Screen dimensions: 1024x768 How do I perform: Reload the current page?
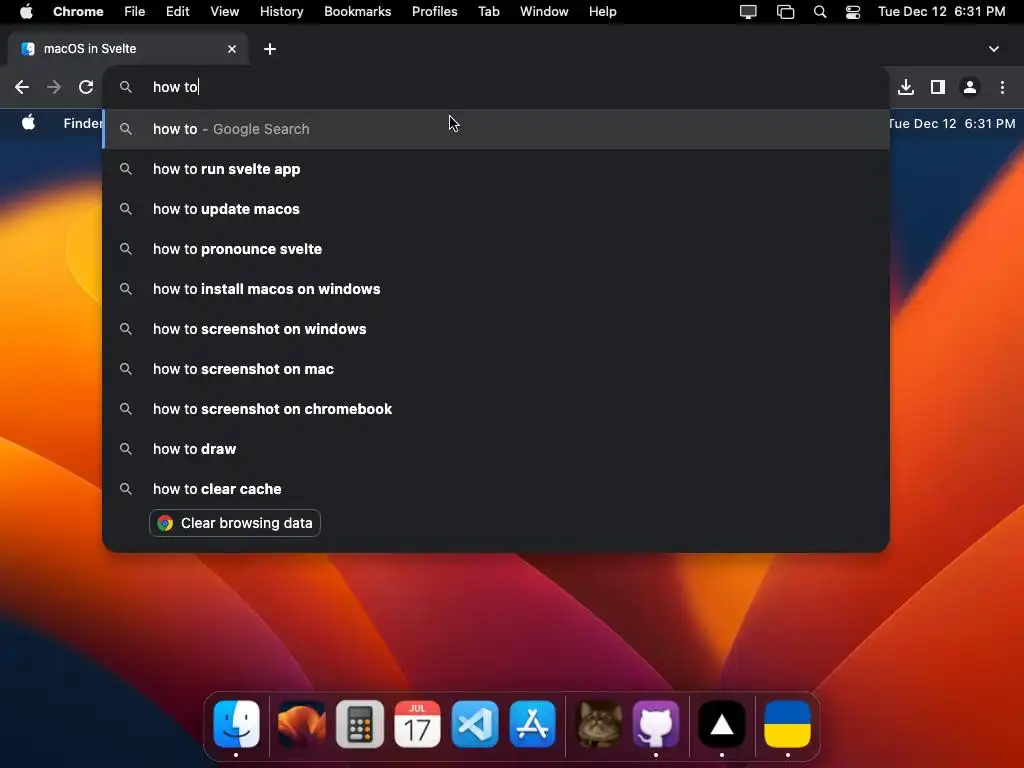[x=86, y=87]
